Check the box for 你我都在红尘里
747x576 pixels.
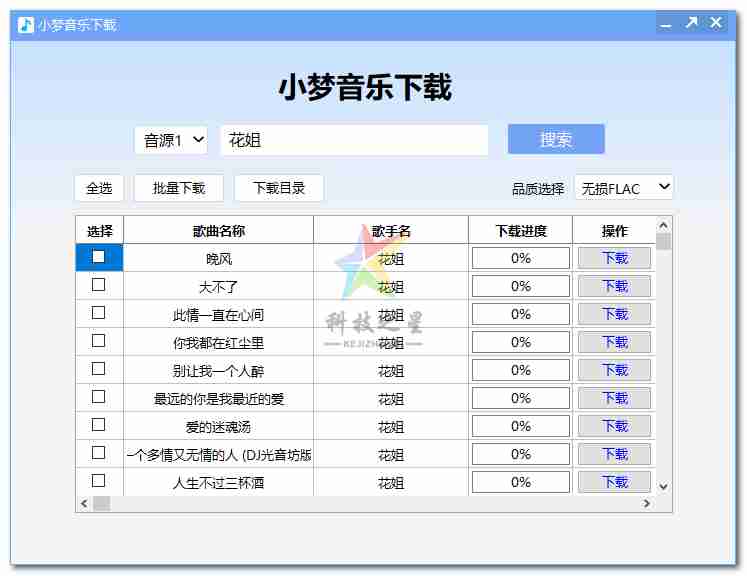[99, 341]
